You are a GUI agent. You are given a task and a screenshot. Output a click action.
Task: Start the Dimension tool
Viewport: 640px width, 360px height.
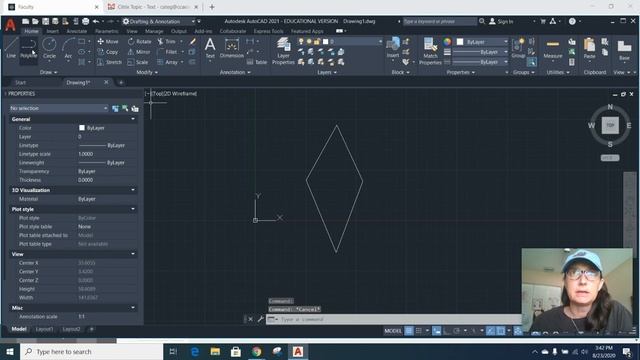click(x=232, y=48)
